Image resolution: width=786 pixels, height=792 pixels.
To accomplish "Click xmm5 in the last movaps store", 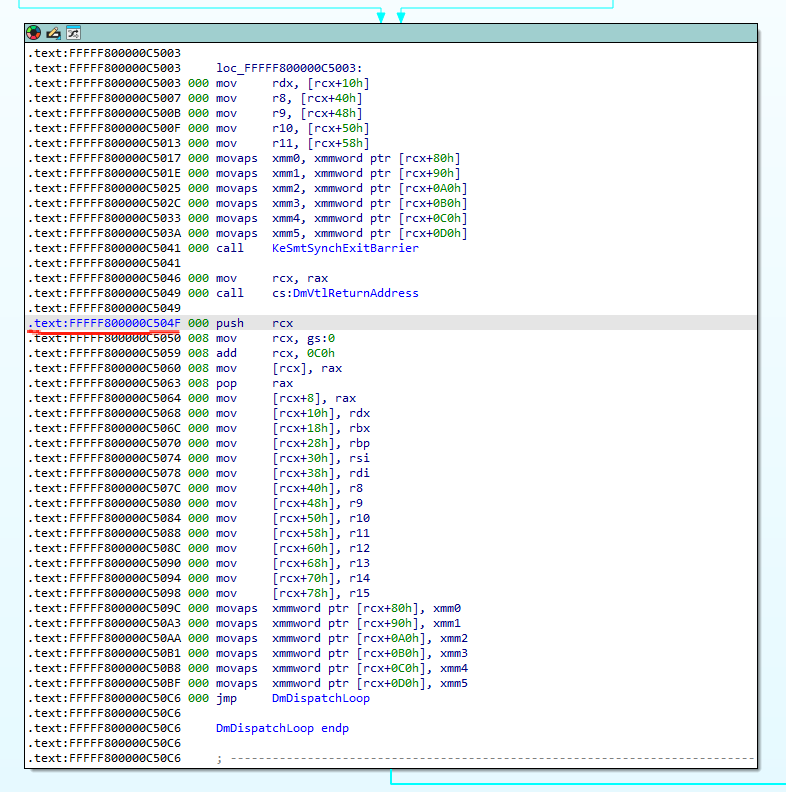I will 453,683.
